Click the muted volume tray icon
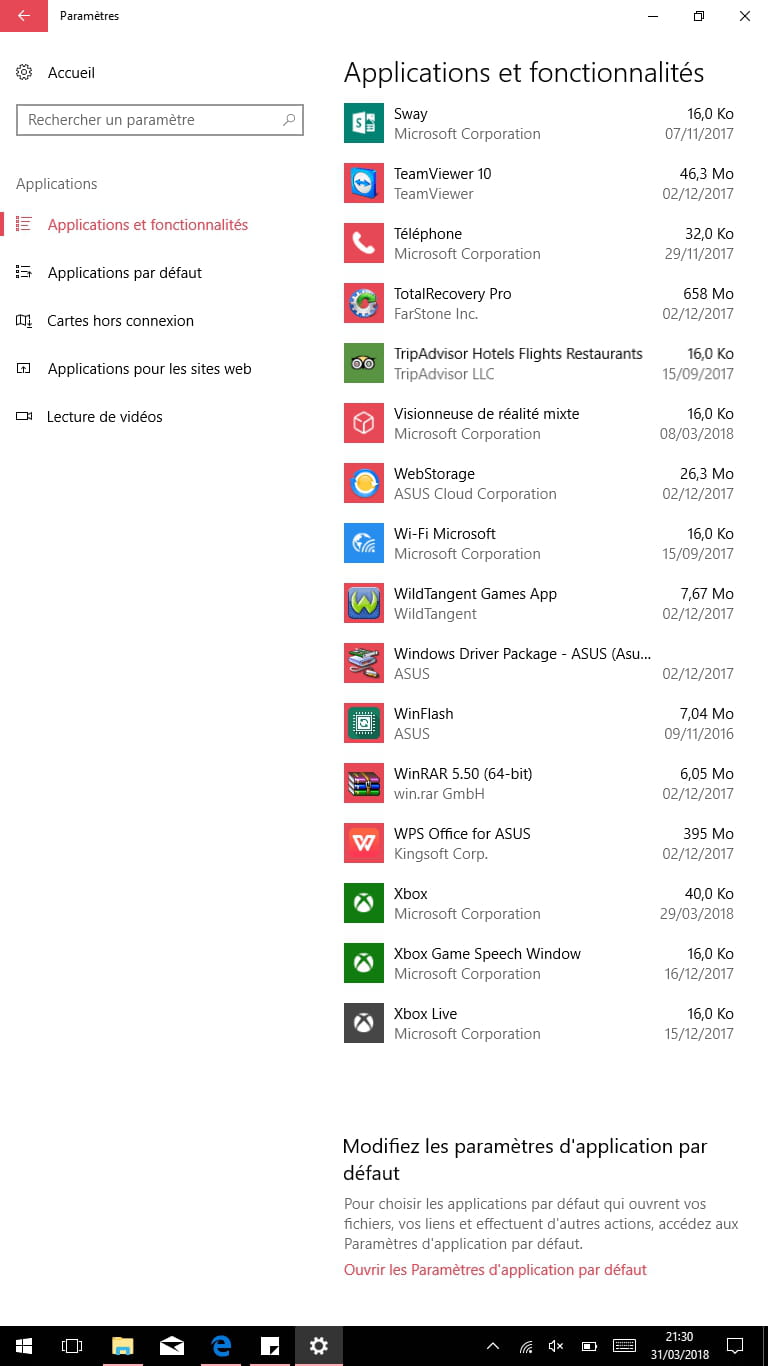The width and height of the screenshot is (768, 1366). (x=557, y=1346)
